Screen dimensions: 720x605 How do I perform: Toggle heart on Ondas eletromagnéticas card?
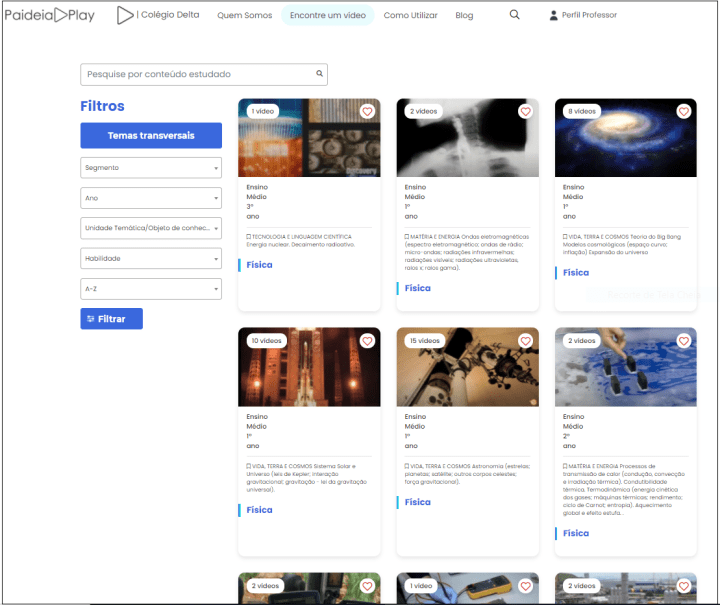pyautogui.click(x=525, y=111)
